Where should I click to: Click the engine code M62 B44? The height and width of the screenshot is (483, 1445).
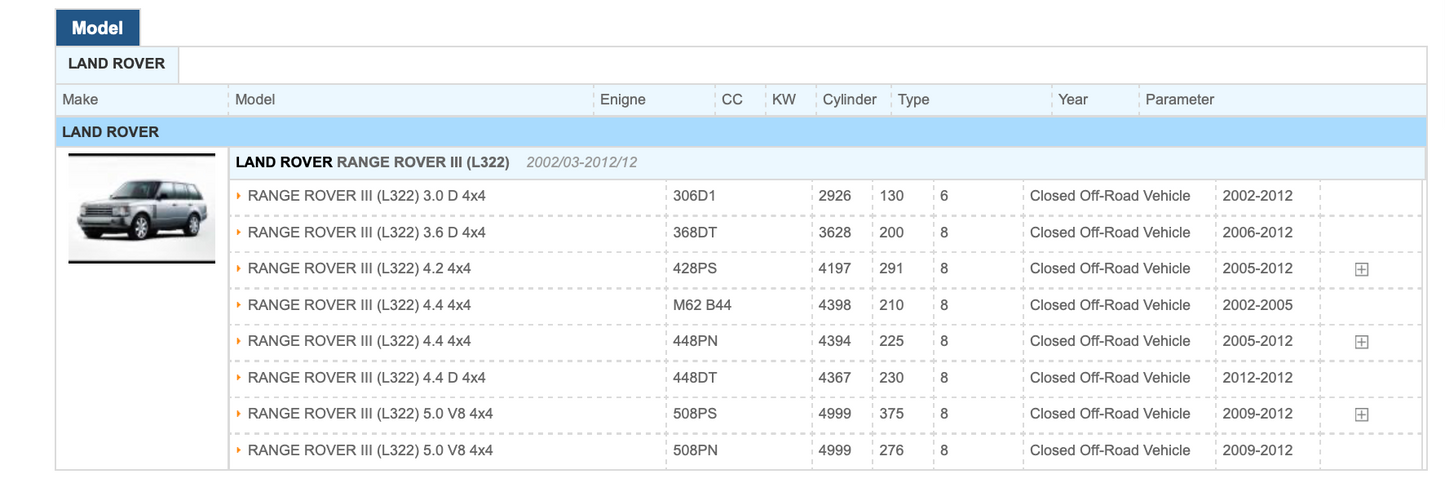click(x=702, y=305)
